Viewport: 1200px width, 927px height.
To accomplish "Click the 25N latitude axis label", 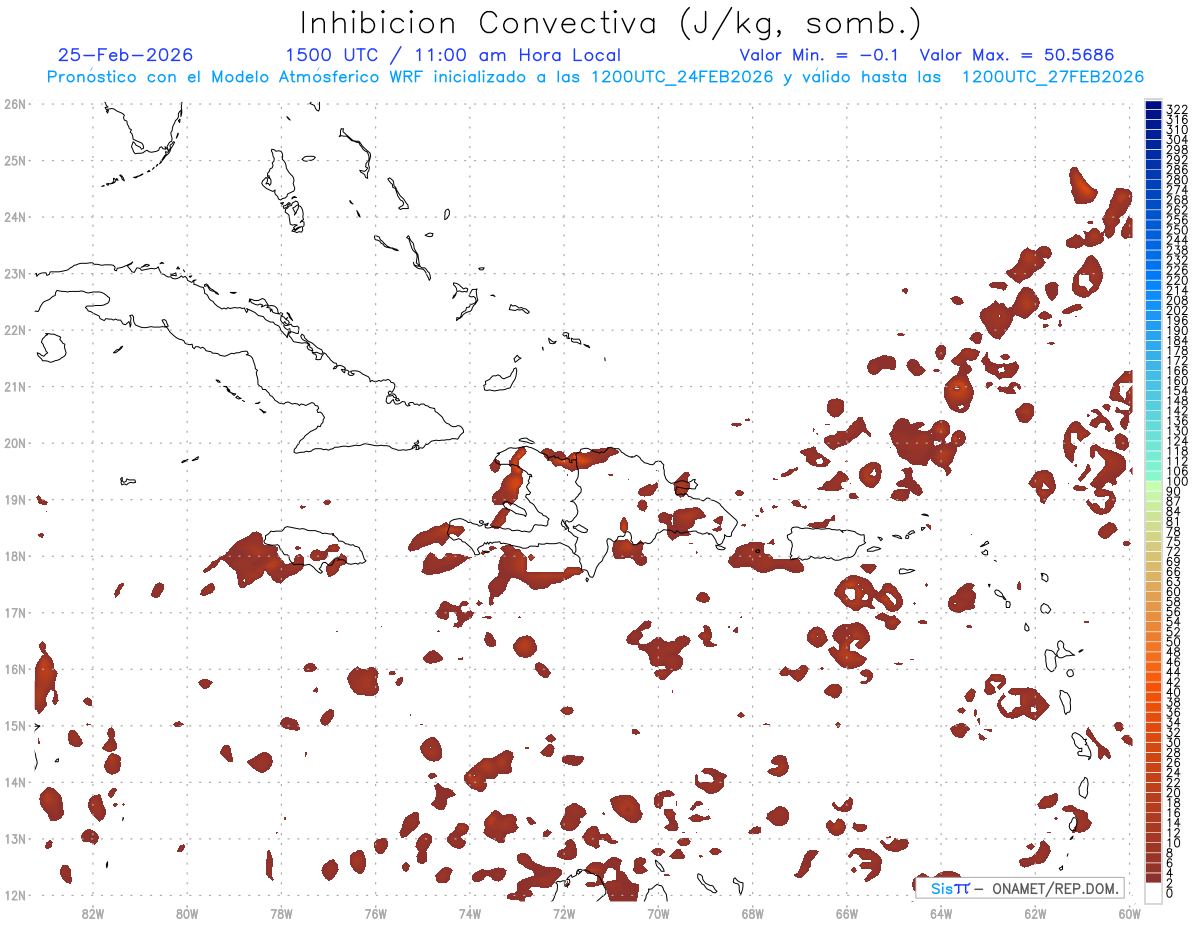I will coord(15,160).
